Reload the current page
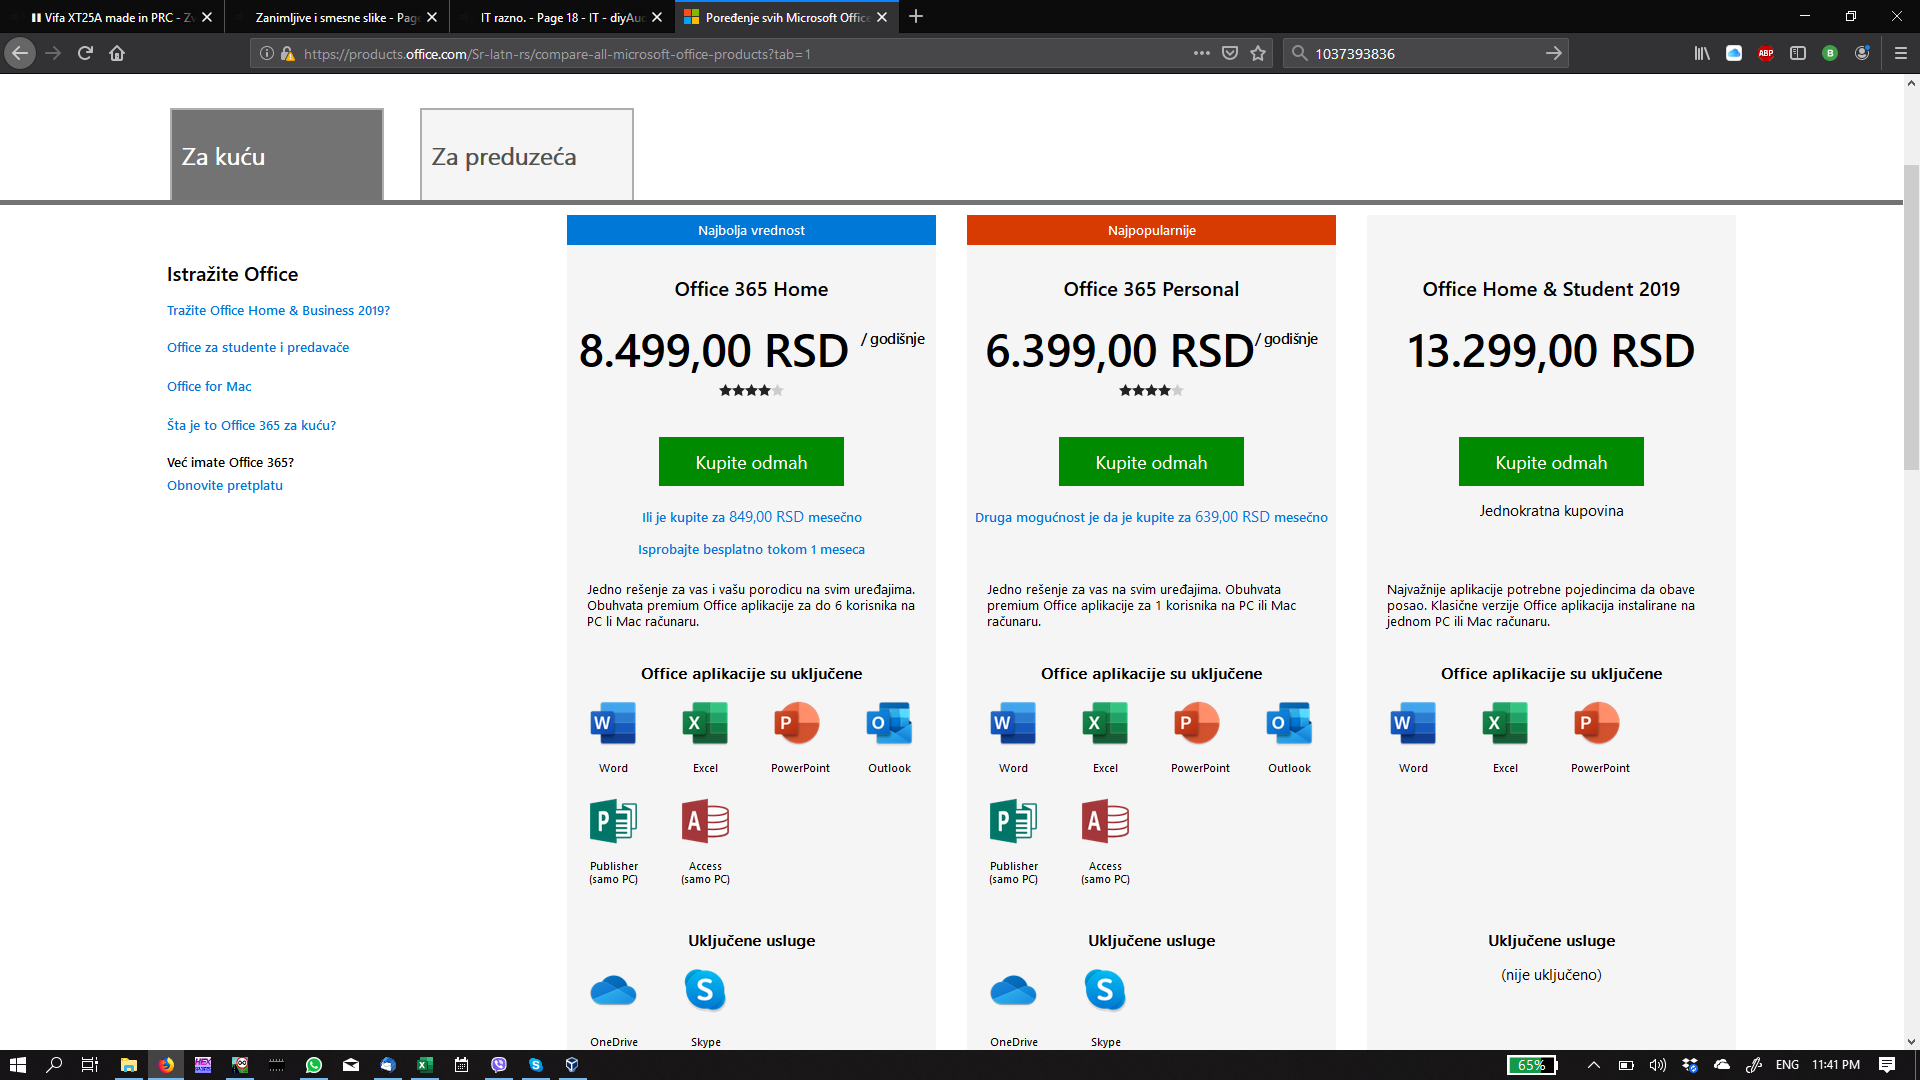This screenshot has height=1080, width=1920. [x=85, y=53]
